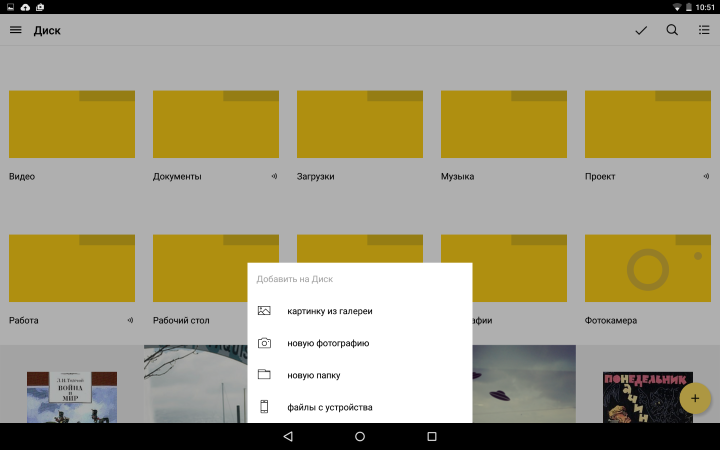Open the Война и мир book cover
This screenshot has height=450, width=720.
(x=72, y=397)
